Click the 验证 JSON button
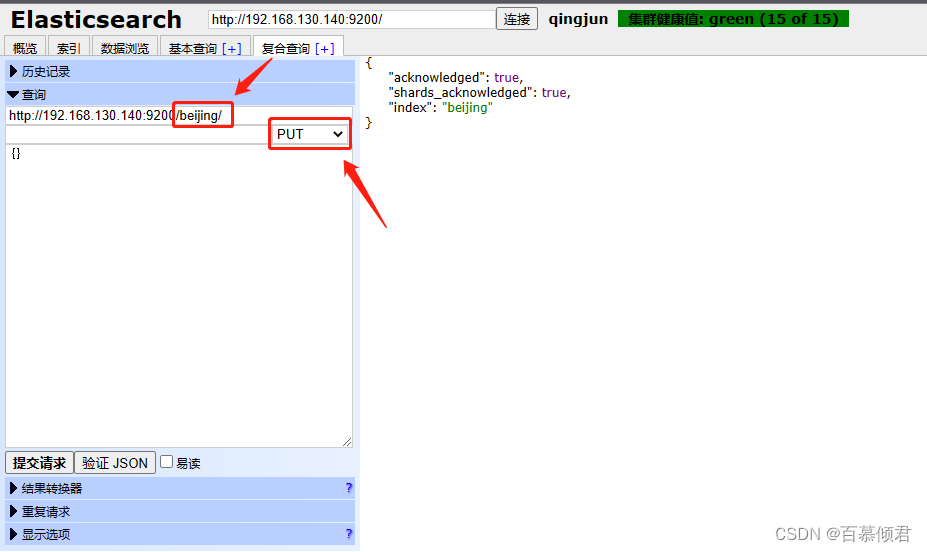The width and height of the screenshot is (927, 552). point(115,463)
